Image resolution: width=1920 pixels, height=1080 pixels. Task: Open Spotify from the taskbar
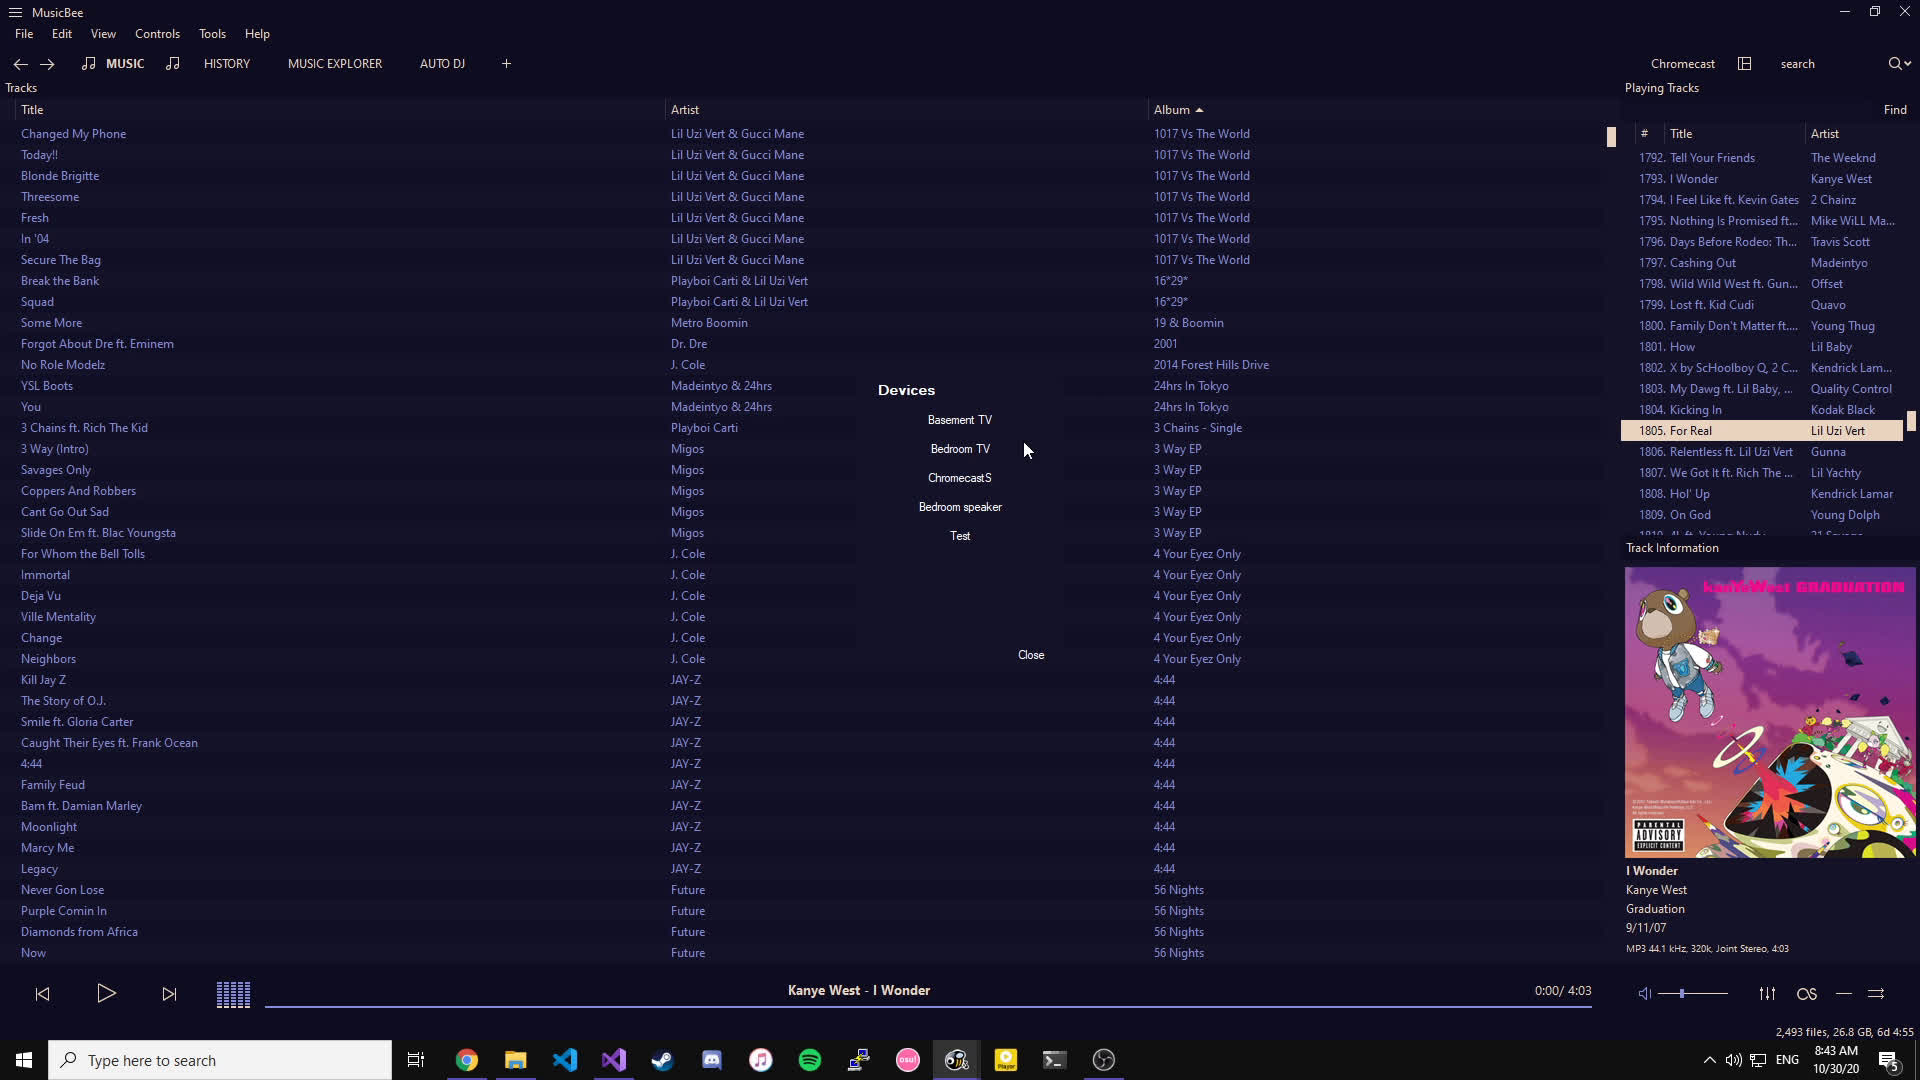coord(810,1060)
